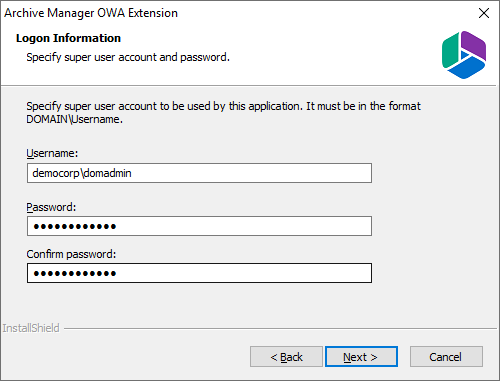This screenshot has height=381, width=500.
Task: Close the Archive Manager OWA Extension dialog
Action: [x=484, y=13]
